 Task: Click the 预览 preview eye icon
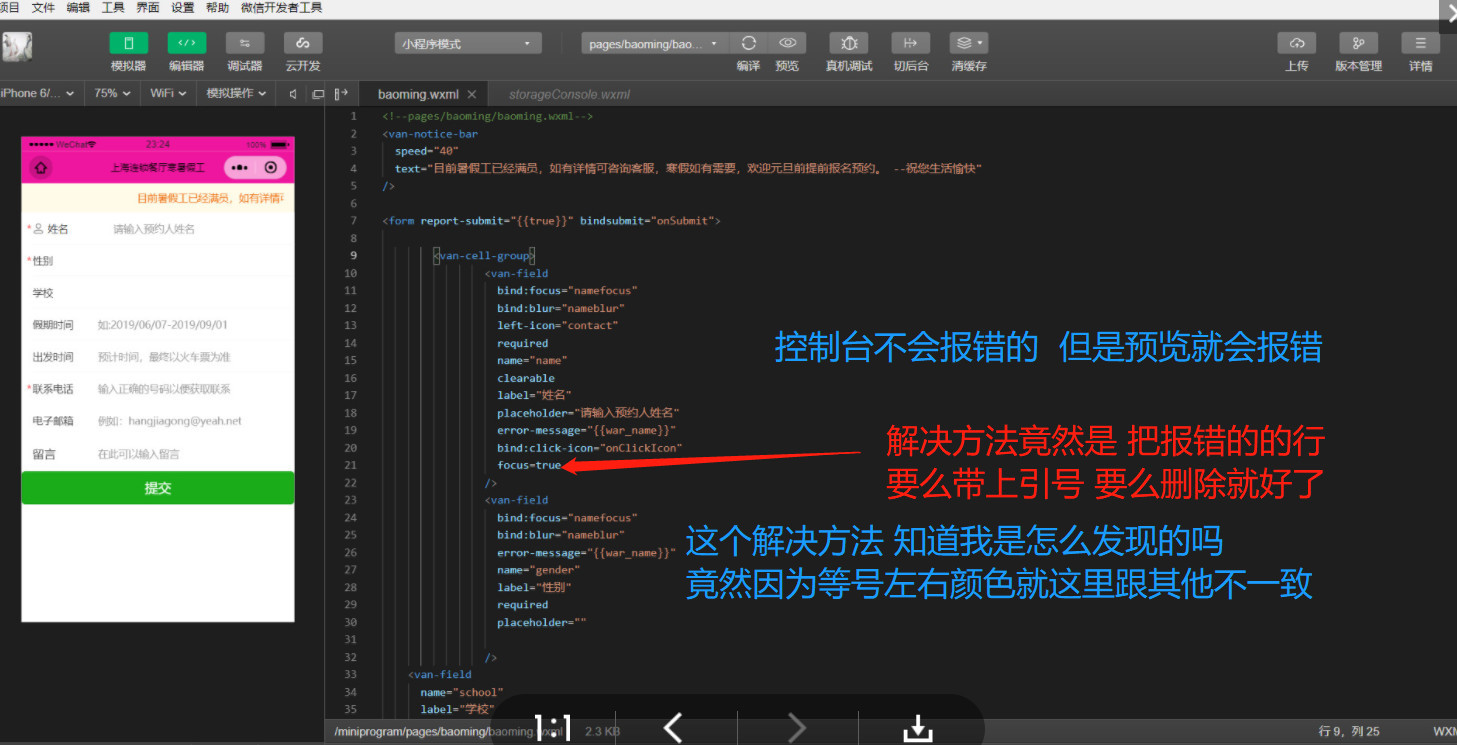coord(787,43)
